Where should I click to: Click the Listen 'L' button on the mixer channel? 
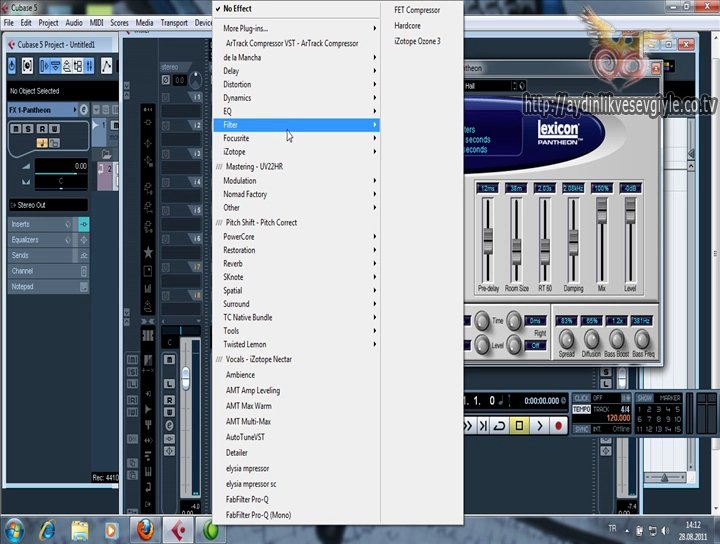point(169,383)
